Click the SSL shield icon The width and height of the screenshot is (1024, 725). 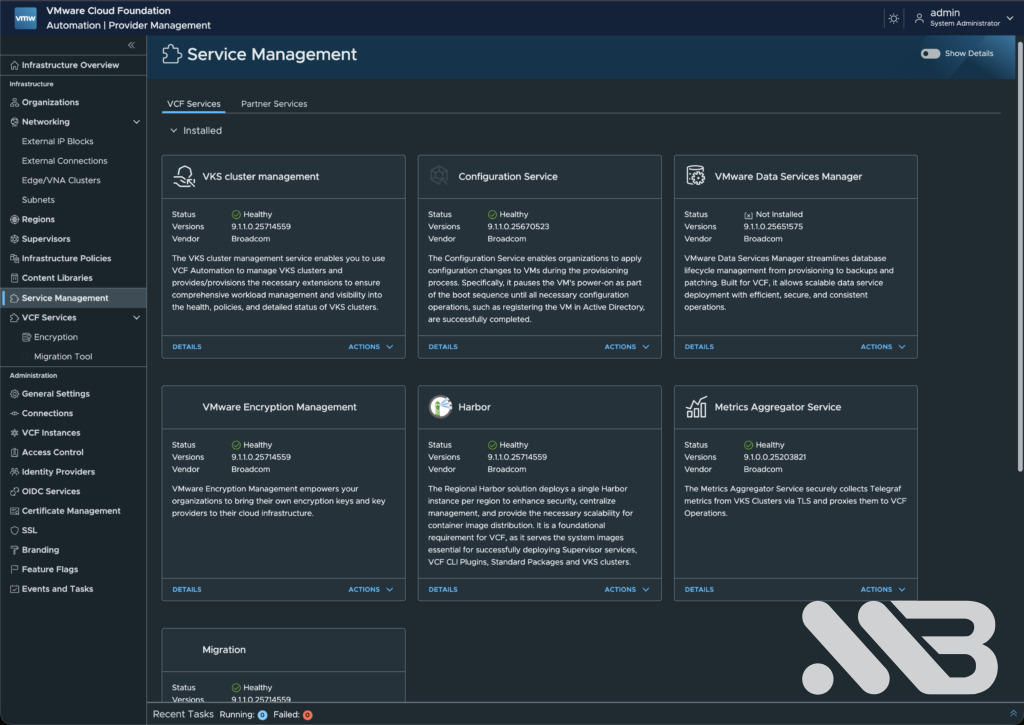coord(14,530)
